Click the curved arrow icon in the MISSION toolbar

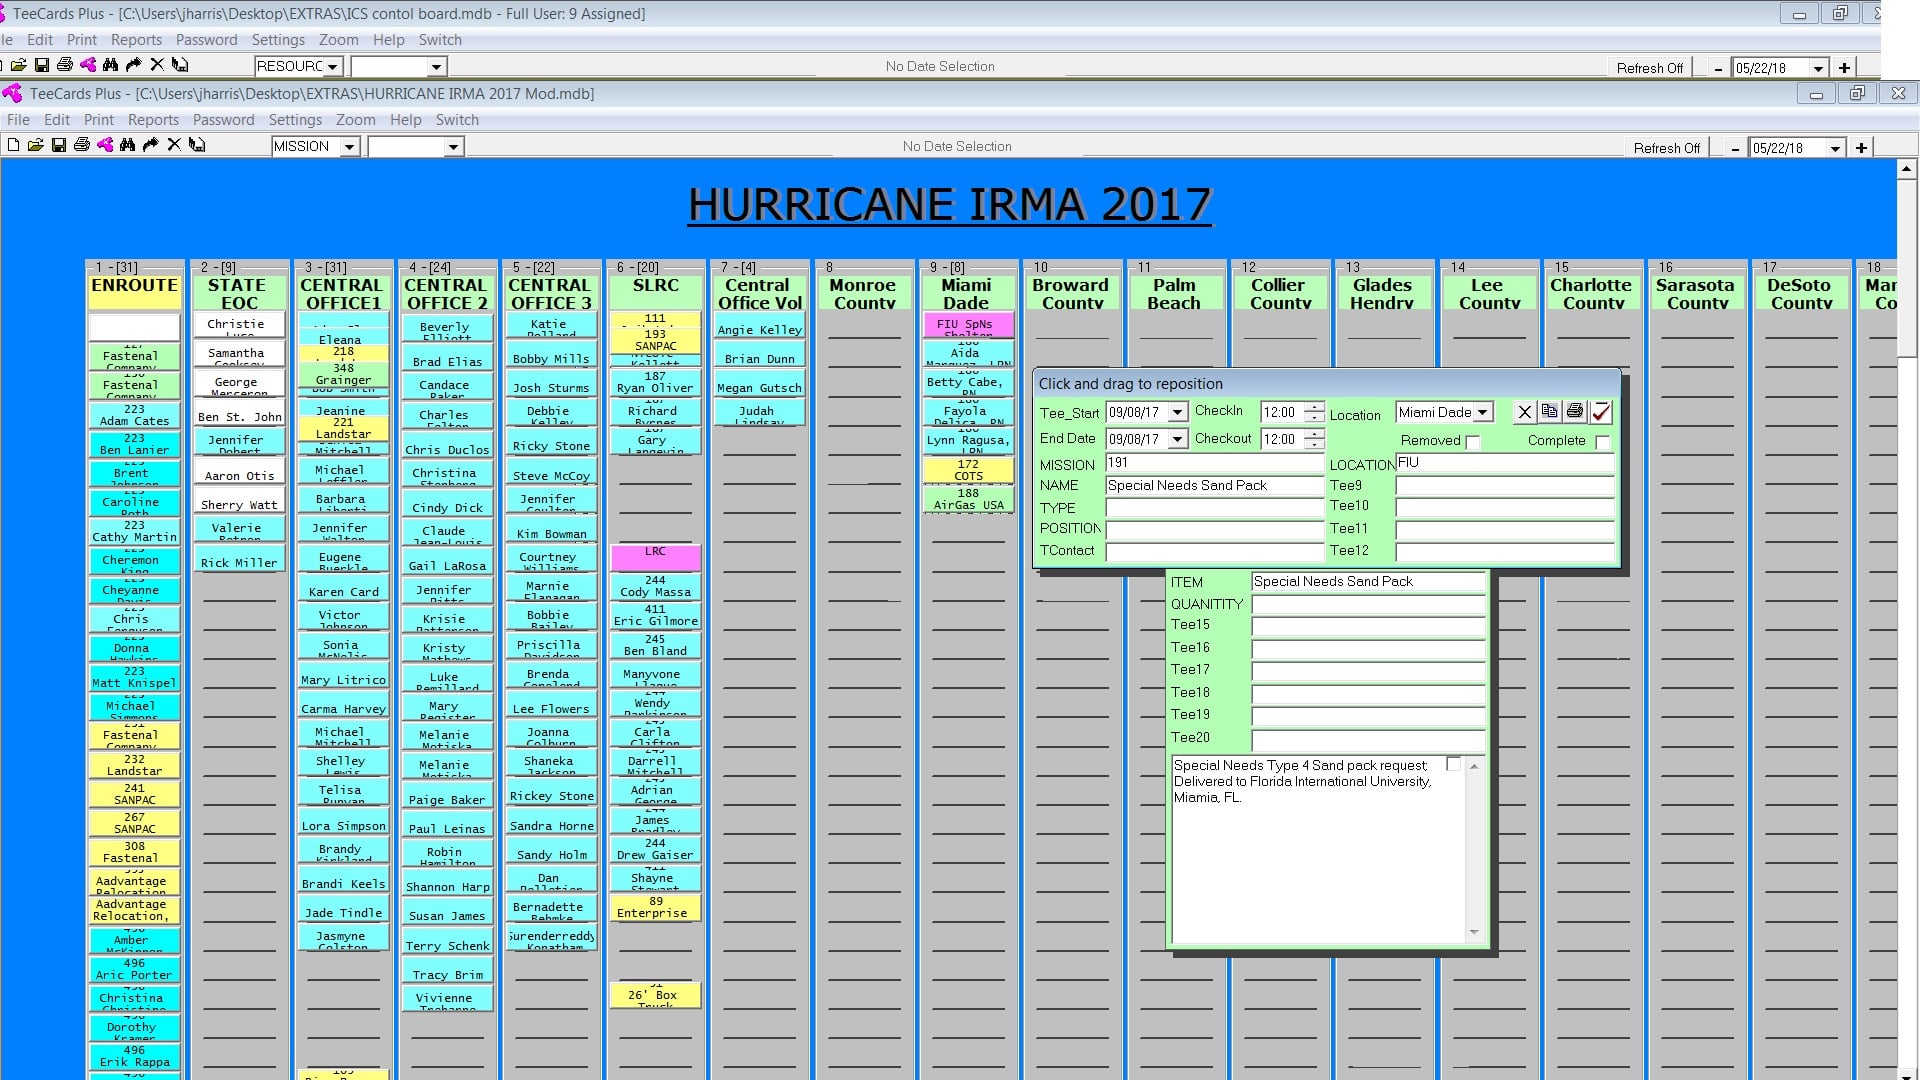[x=150, y=145]
